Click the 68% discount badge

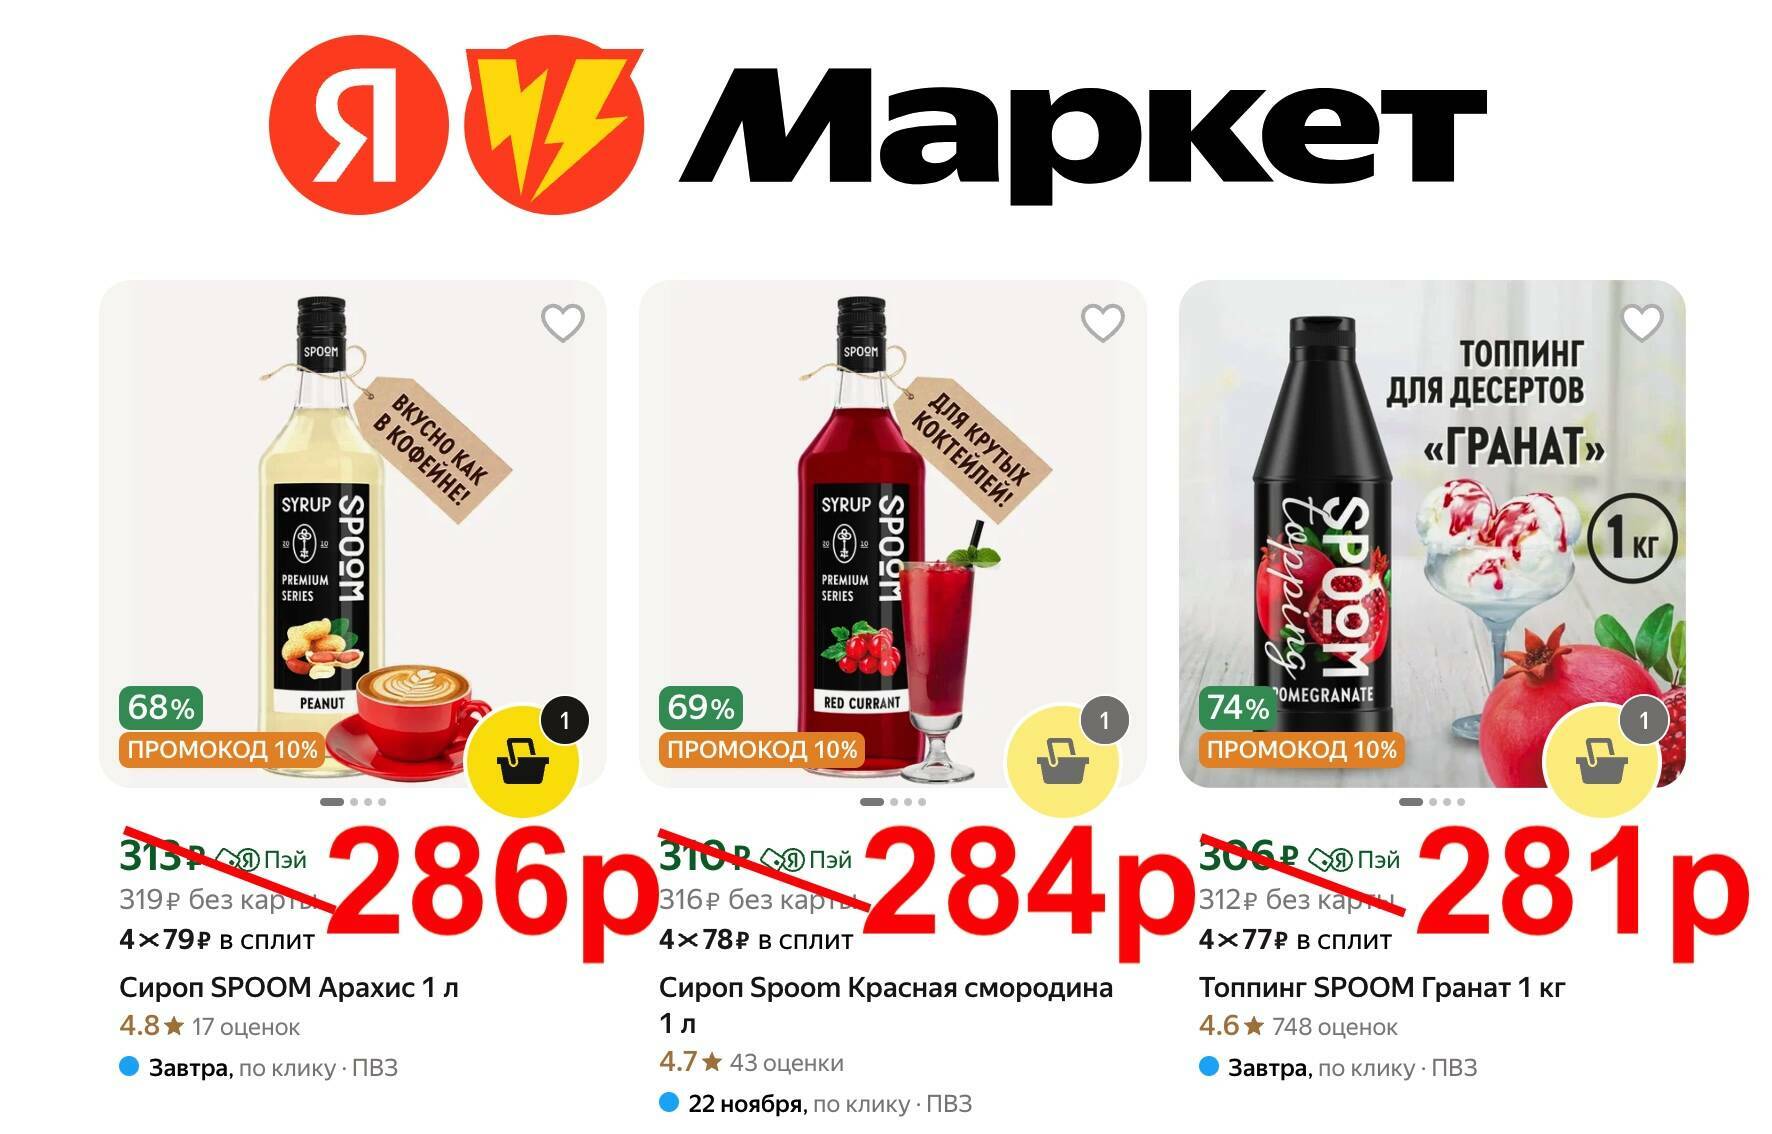[x=161, y=708]
